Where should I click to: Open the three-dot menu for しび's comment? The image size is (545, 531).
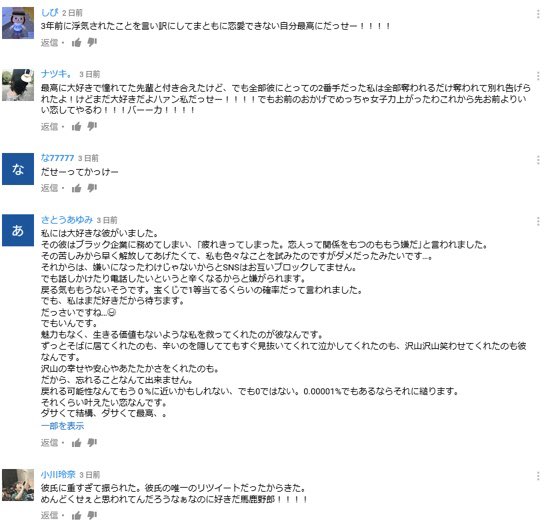[538, 14]
